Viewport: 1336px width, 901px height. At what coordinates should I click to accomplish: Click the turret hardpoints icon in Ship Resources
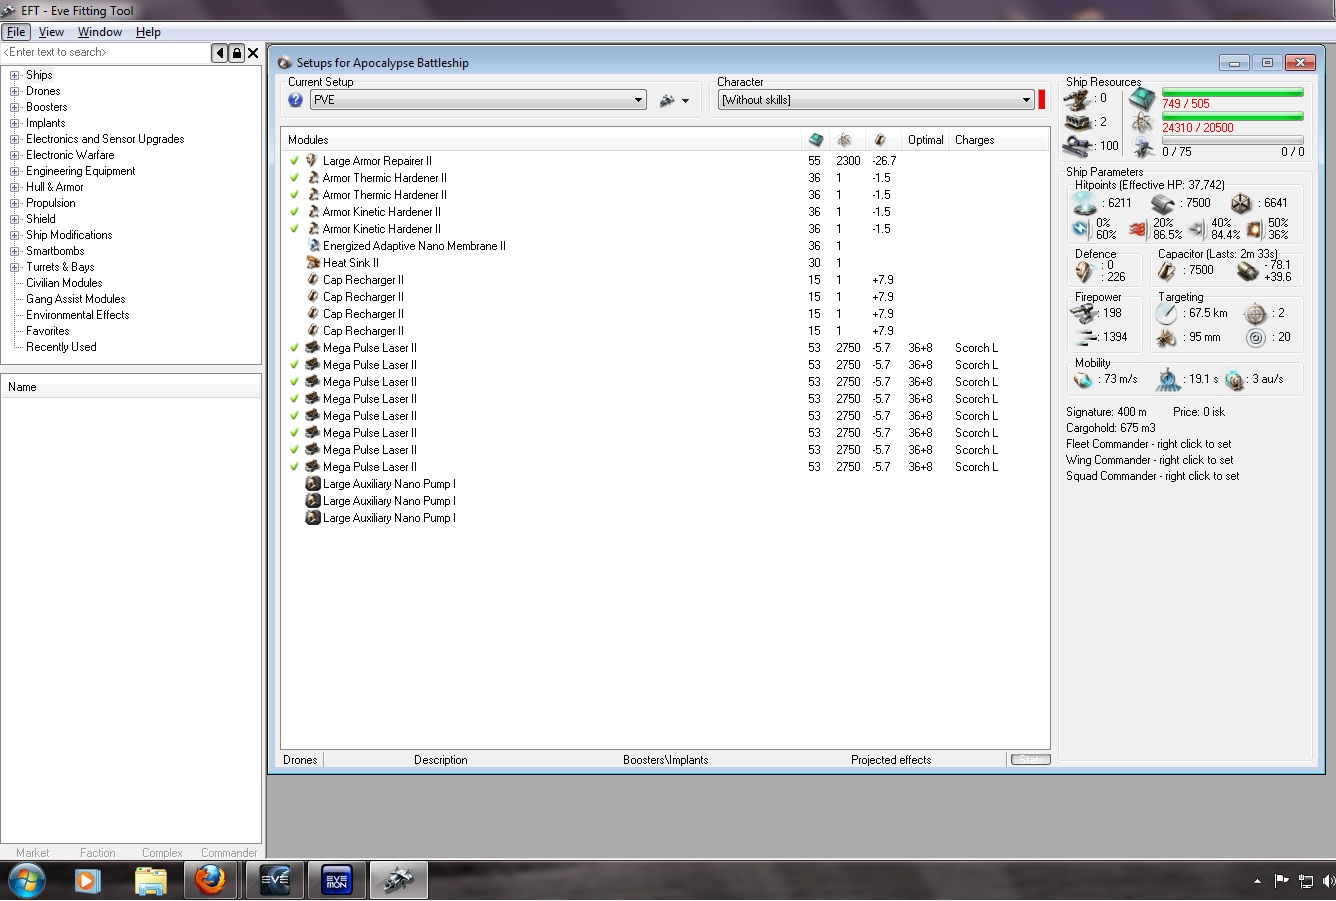click(1077, 99)
